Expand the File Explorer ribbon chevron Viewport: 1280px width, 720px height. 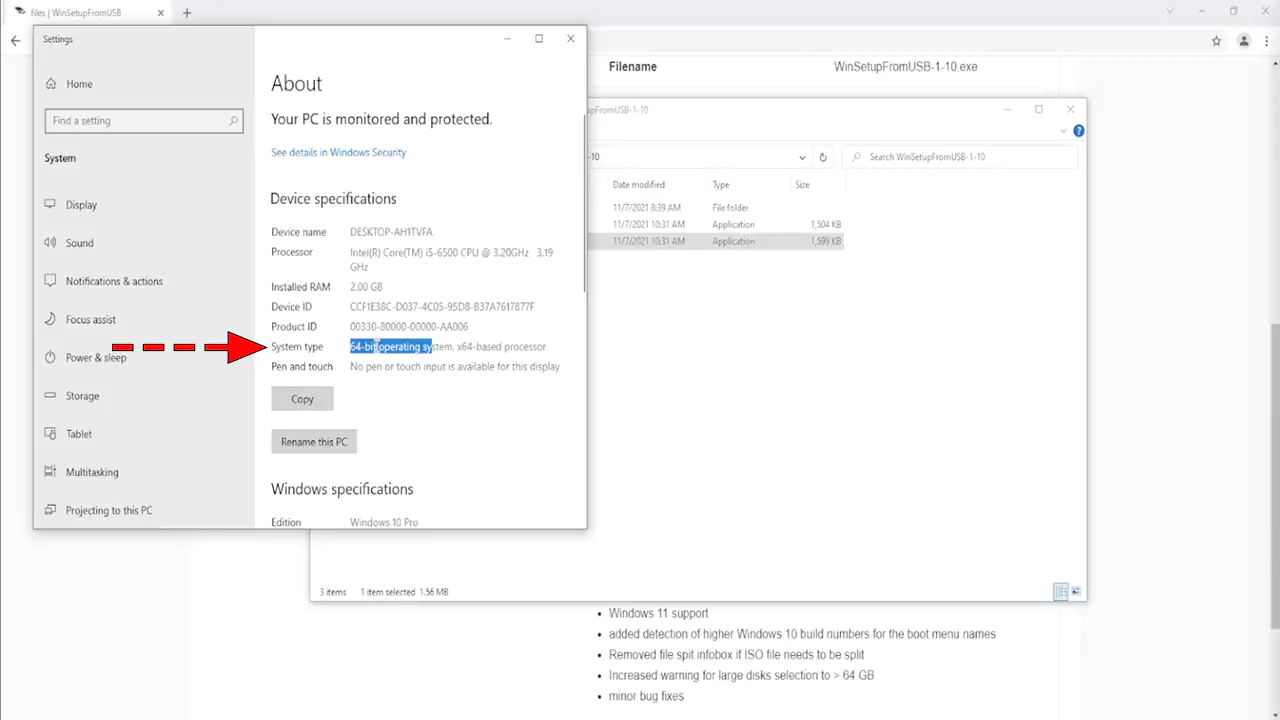tap(1063, 131)
